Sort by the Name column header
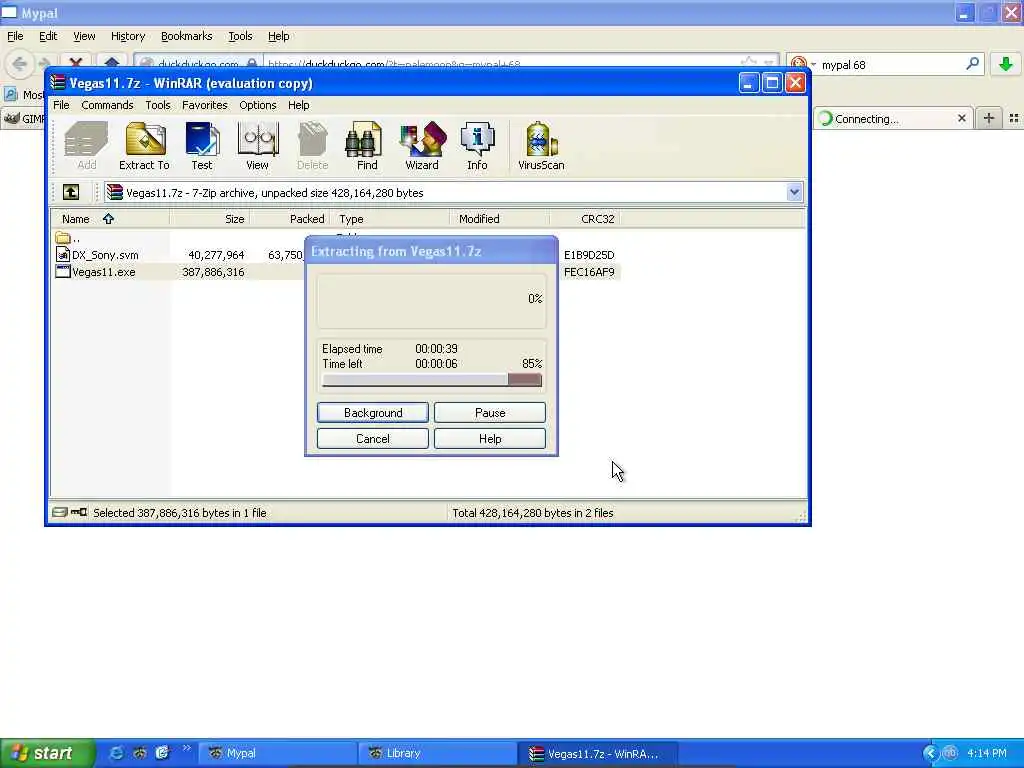 click(x=110, y=219)
